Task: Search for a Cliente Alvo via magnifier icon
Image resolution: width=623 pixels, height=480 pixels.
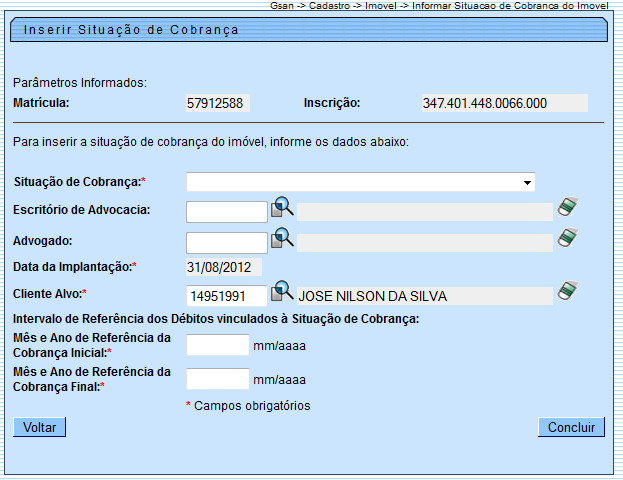Action: pyautogui.click(x=282, y=292)
